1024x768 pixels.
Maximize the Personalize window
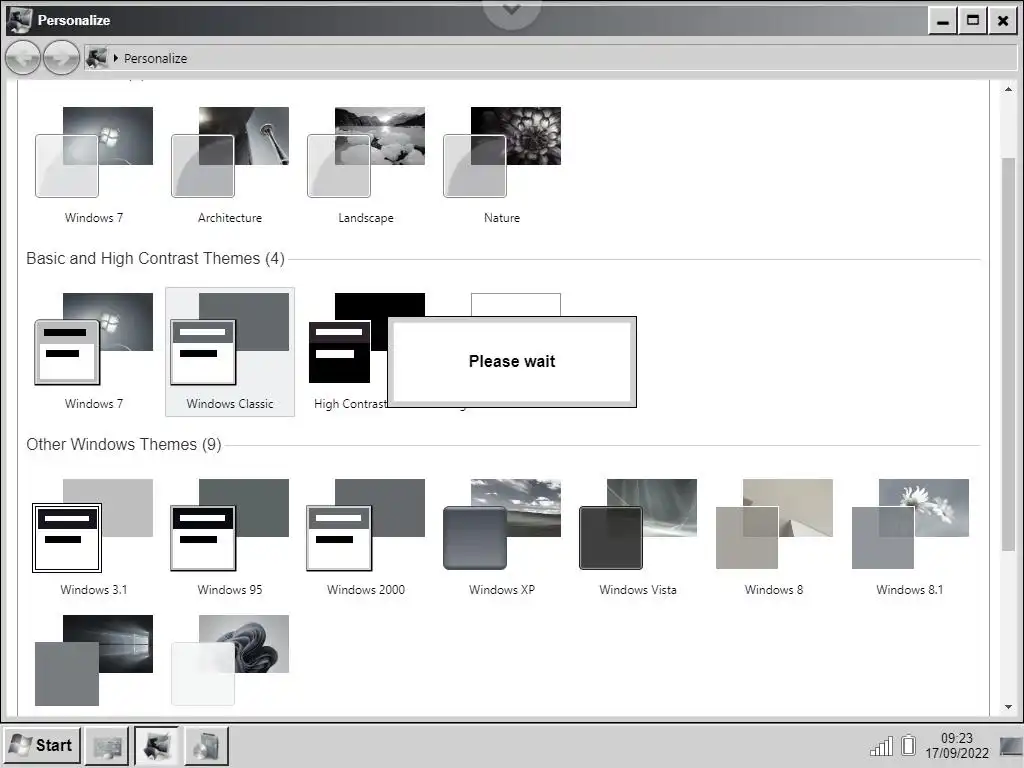coord(972,21)
